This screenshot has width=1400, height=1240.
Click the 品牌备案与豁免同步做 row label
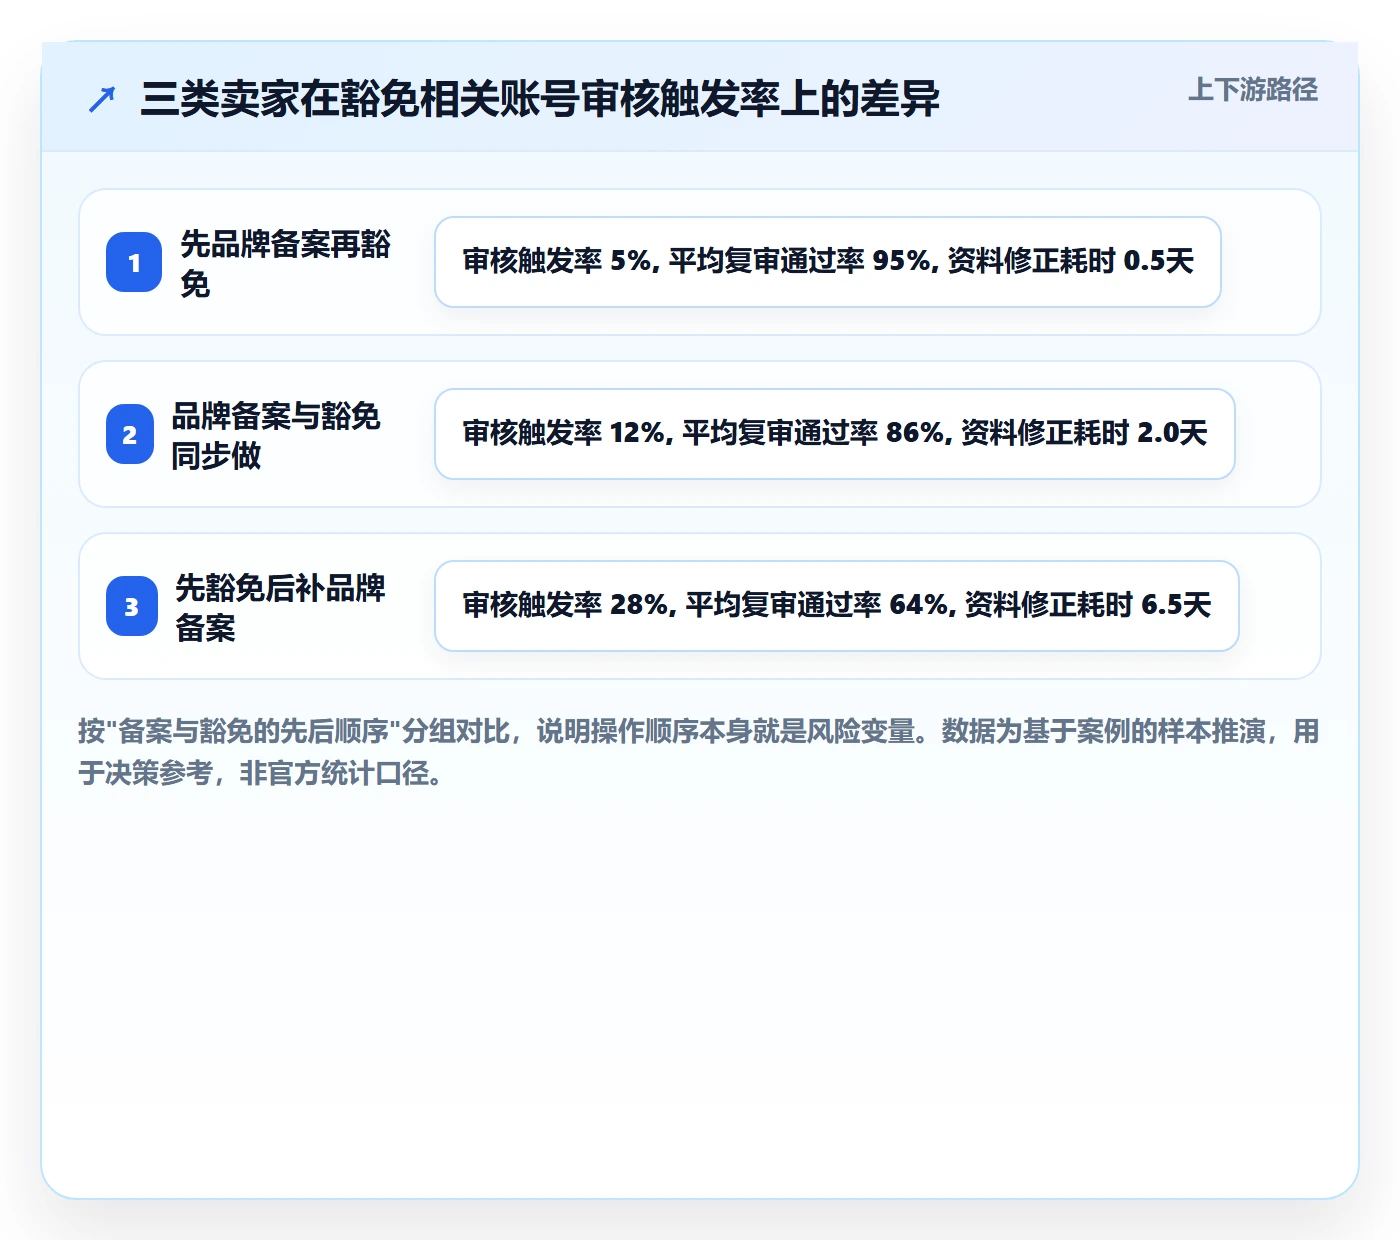click(x=277, y=435)
